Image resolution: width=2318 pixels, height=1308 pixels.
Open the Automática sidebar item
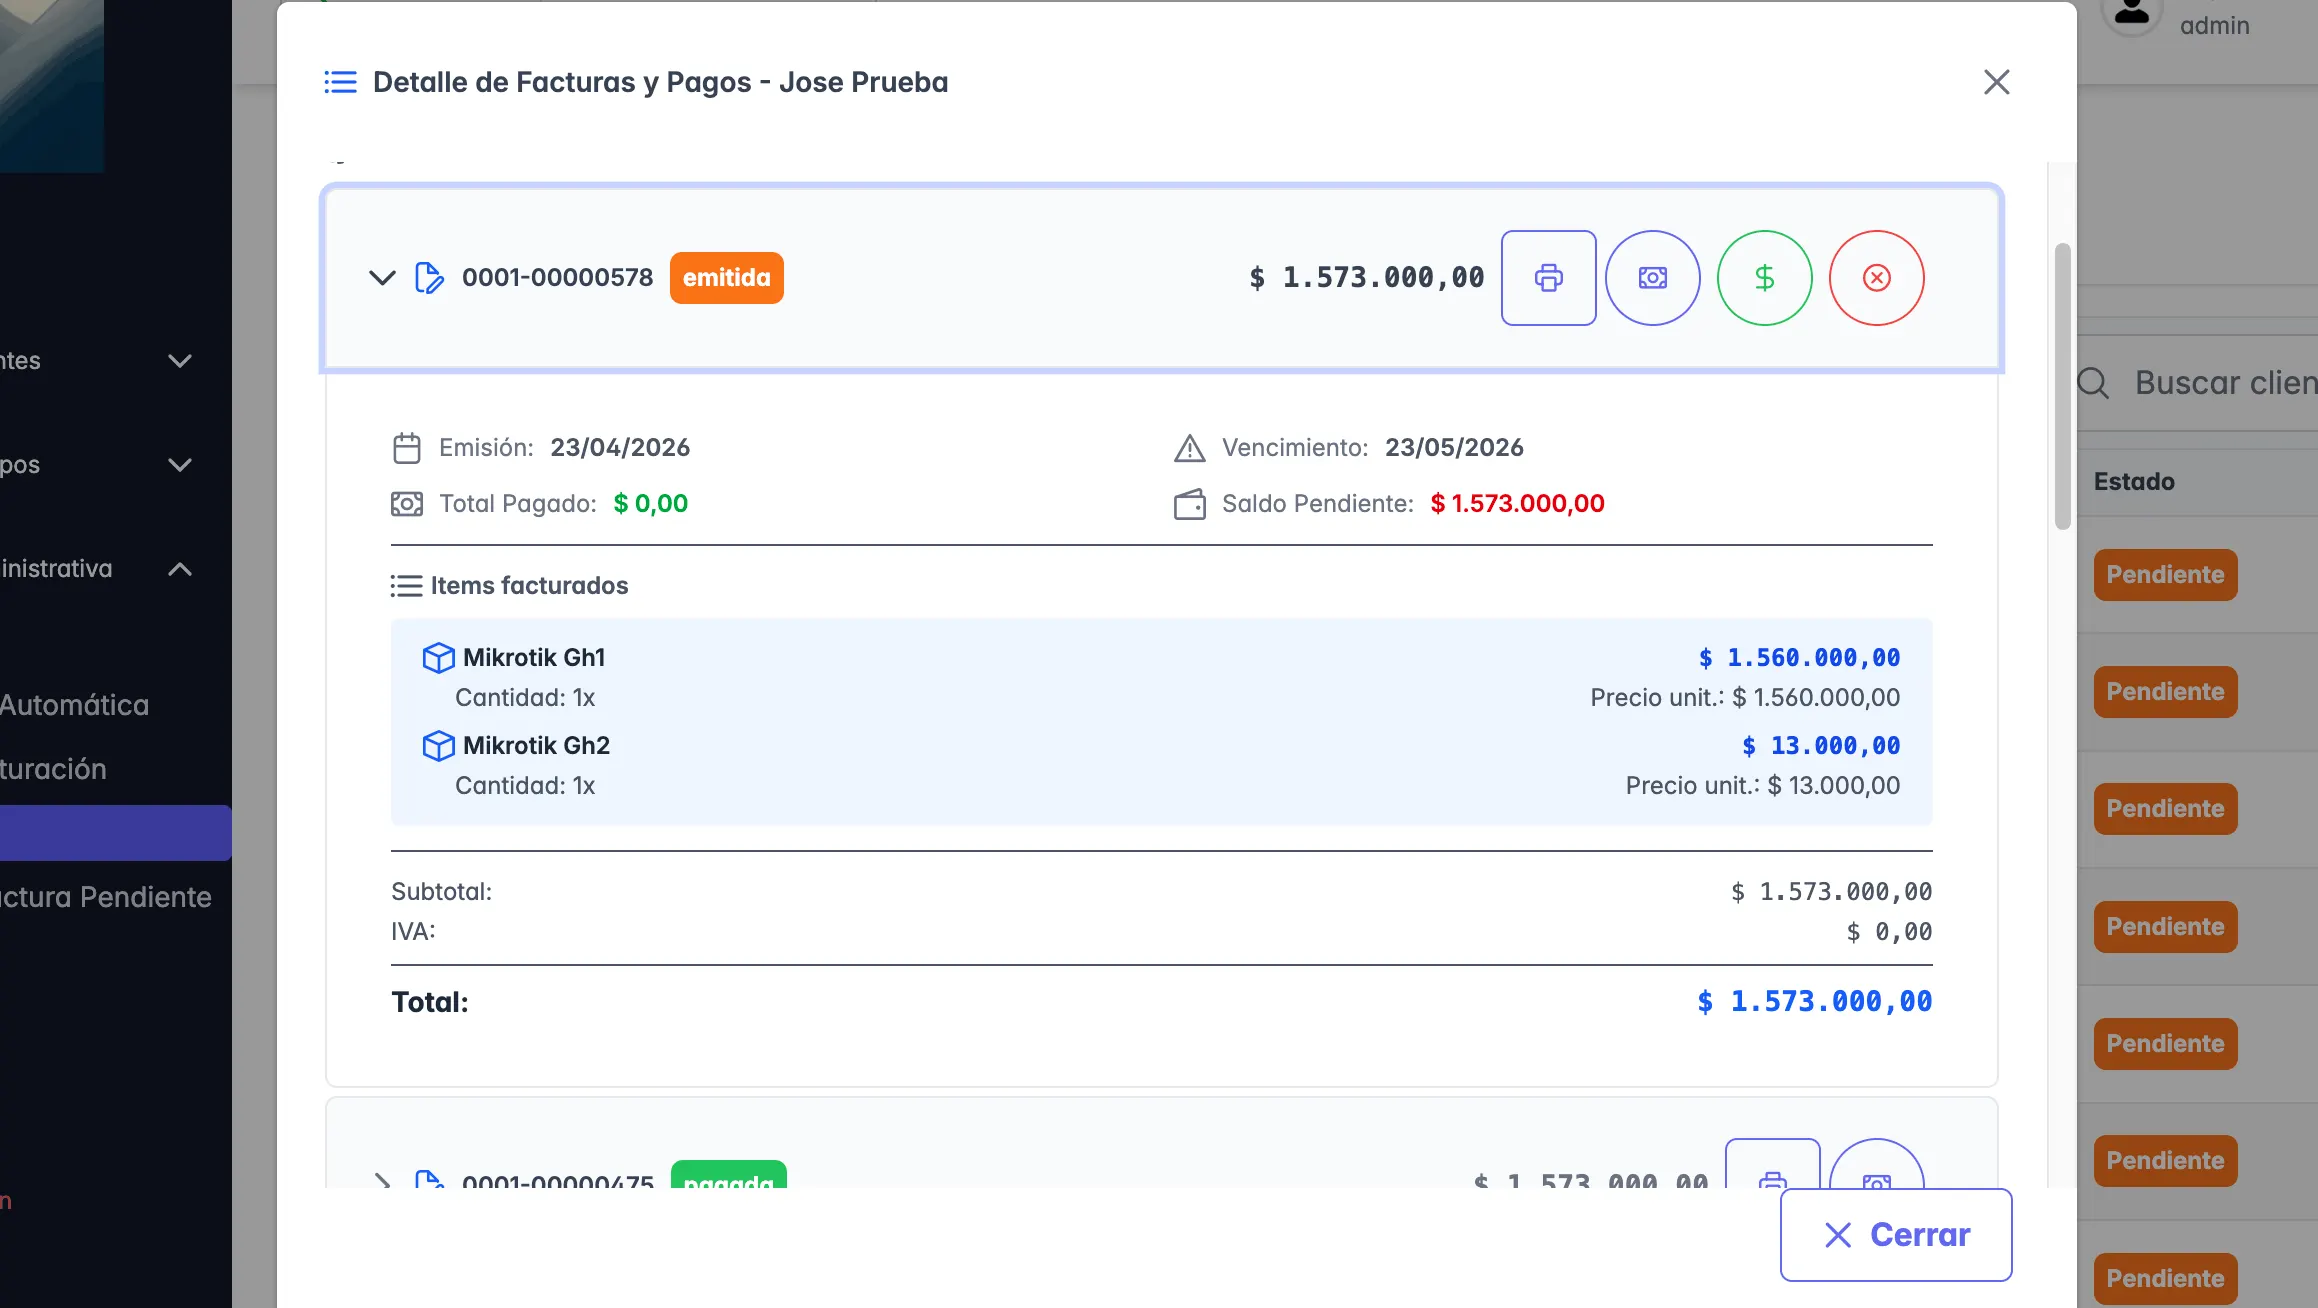(75, 705)
